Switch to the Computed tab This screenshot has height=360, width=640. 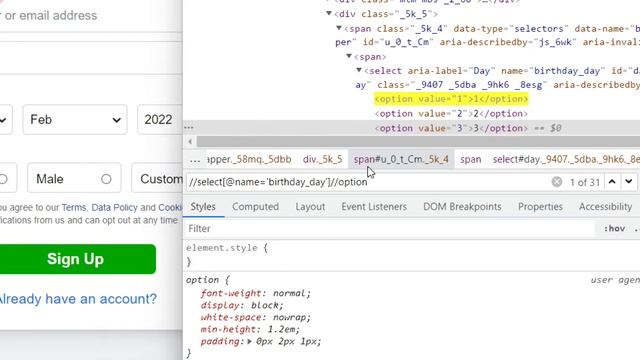(256, 207)
